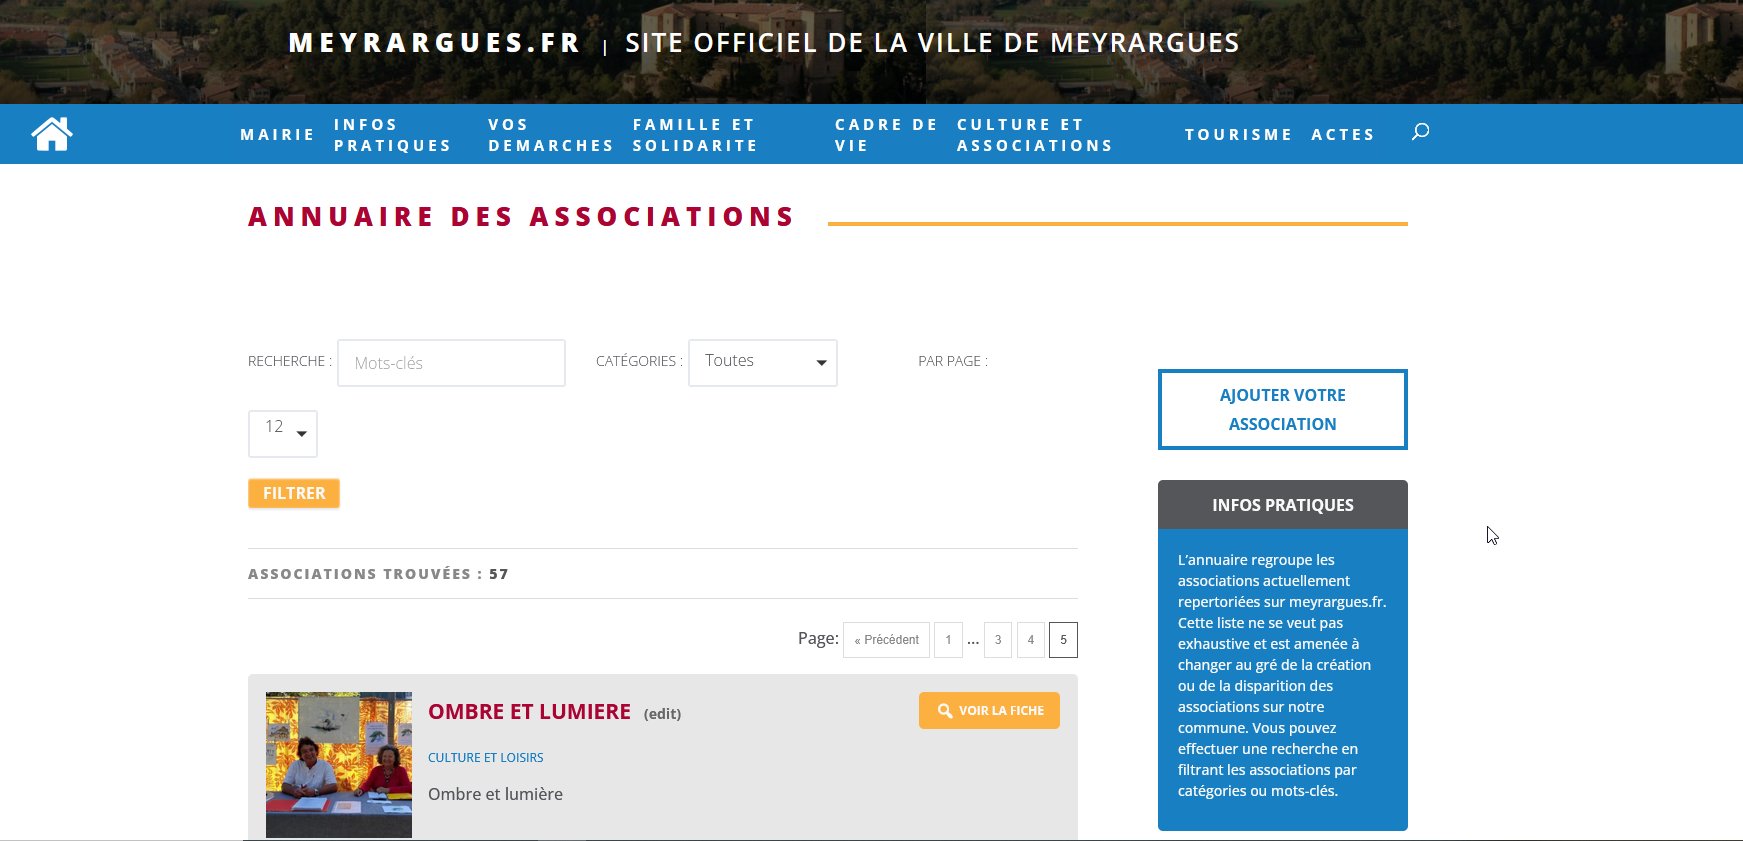Go to page 3 of results
The width and height of the screenshot is (1743, 841).
[998, 640]
